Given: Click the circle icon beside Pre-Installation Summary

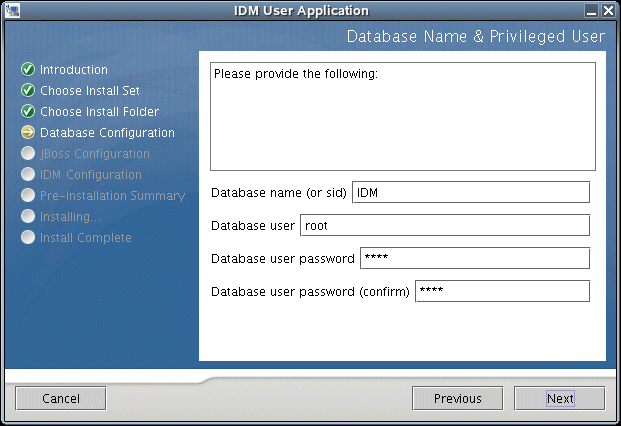Looking at the screenshot, I should pyautogui.click(x=28, y=196).
